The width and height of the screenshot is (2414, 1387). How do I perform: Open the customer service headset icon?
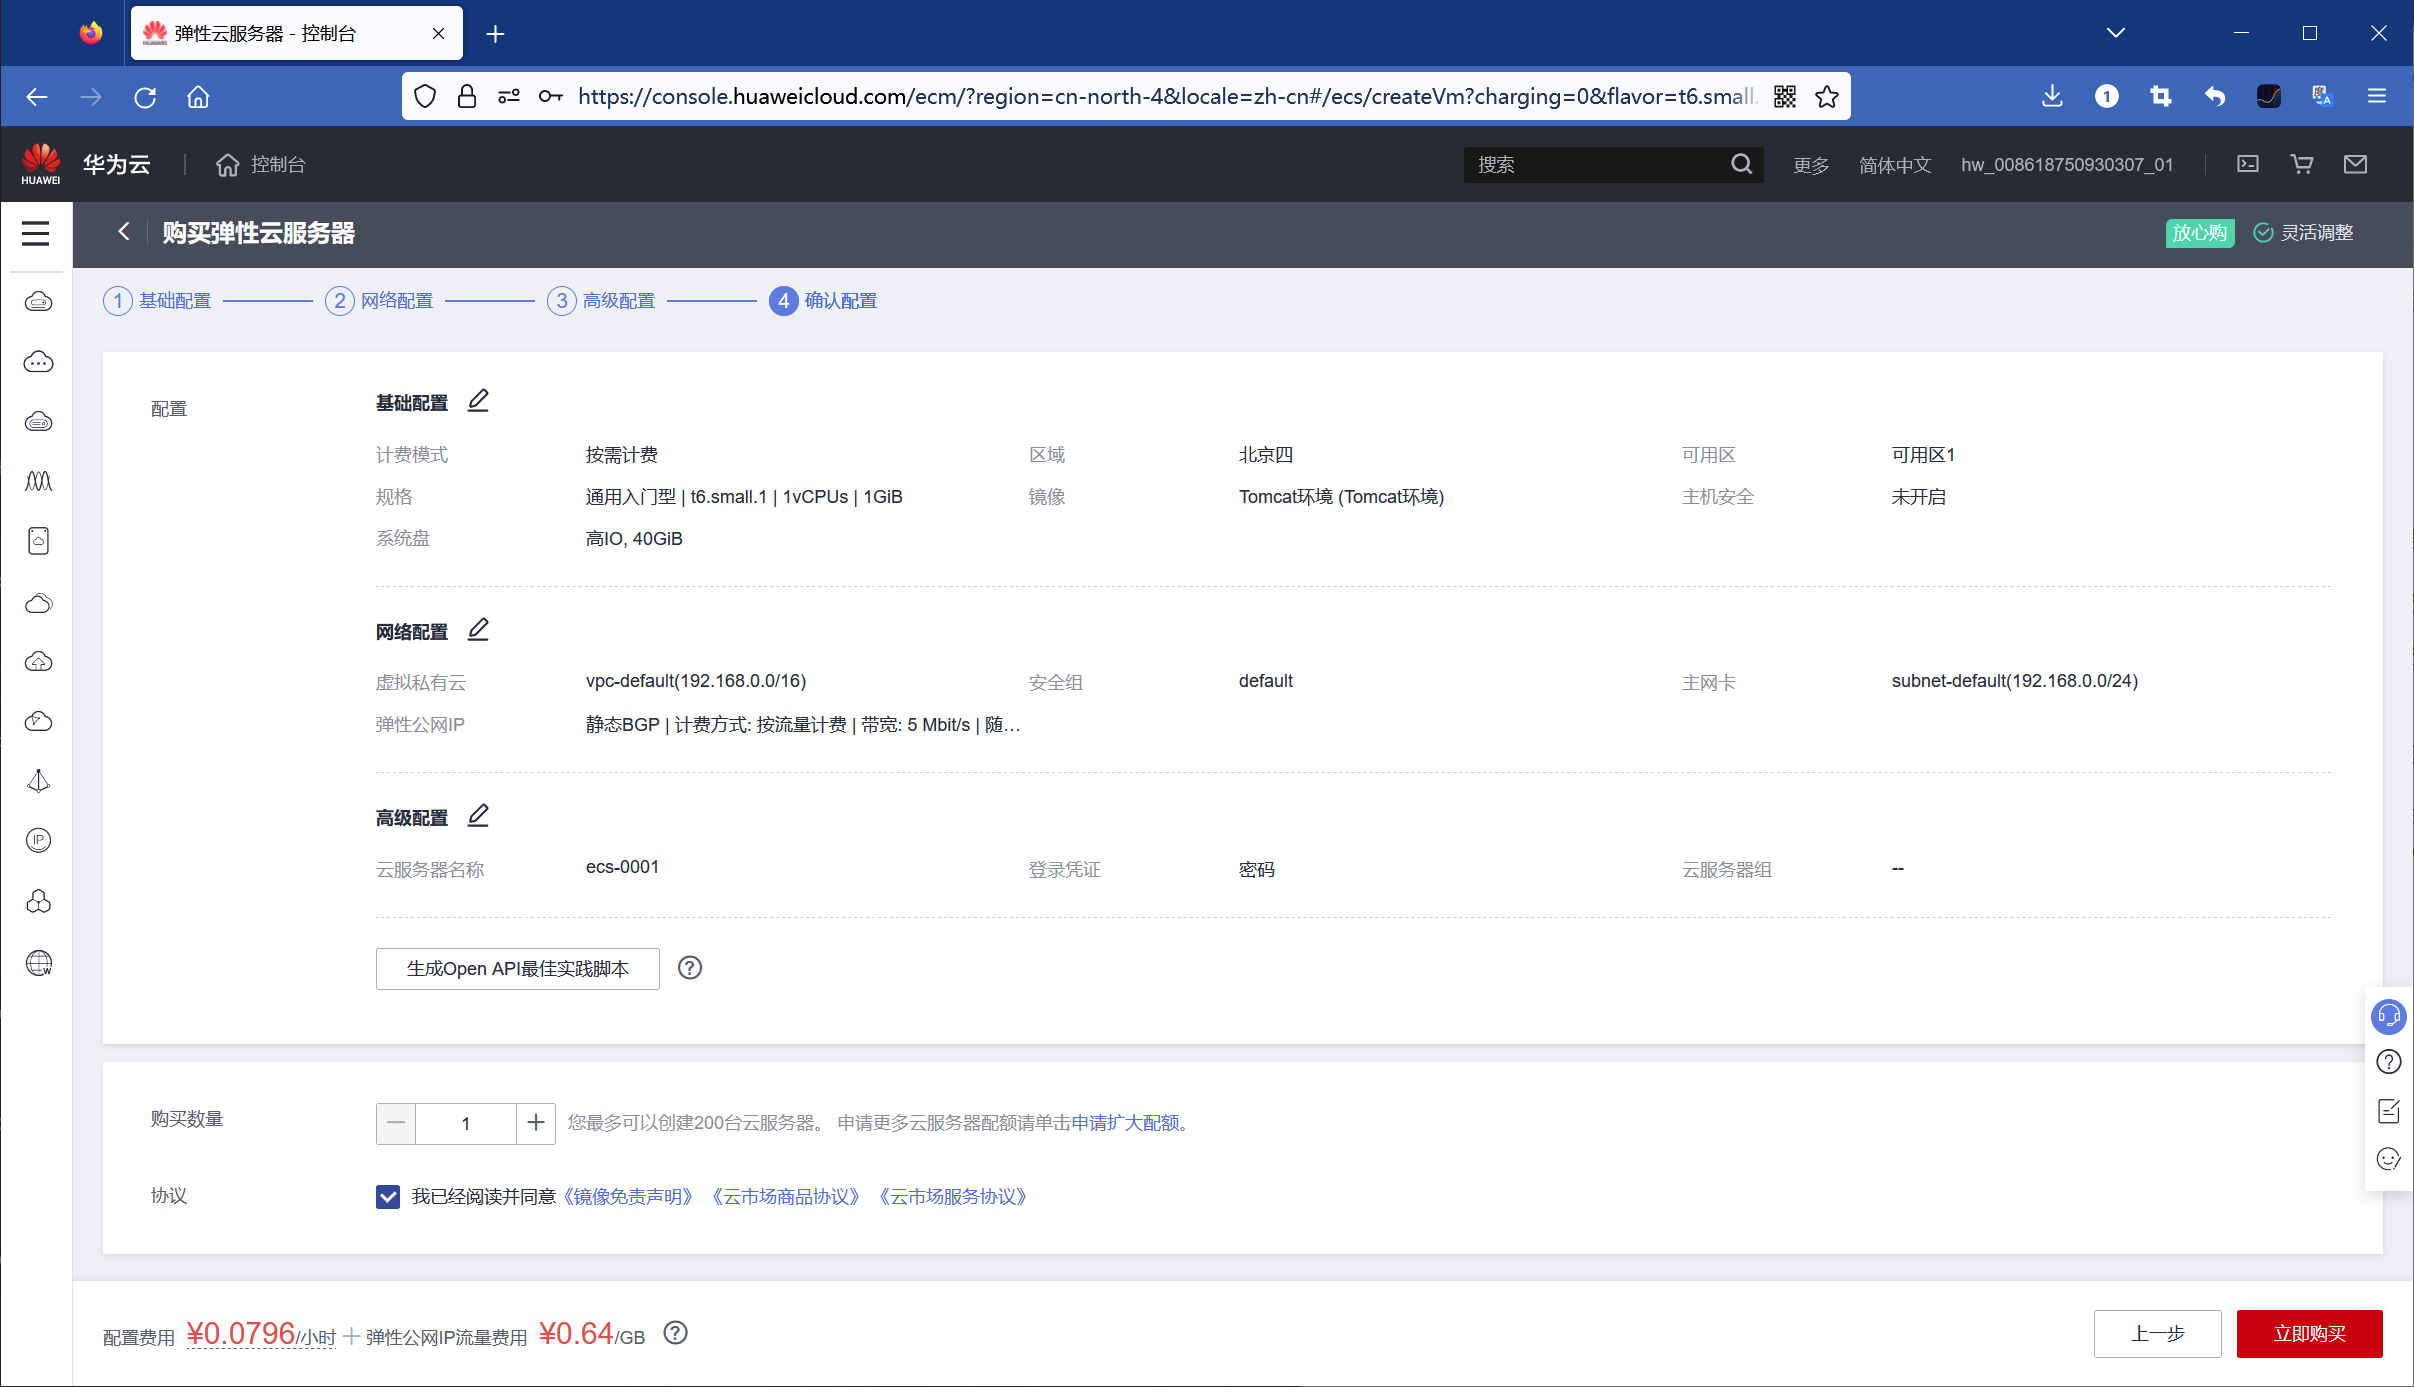2388,1016
